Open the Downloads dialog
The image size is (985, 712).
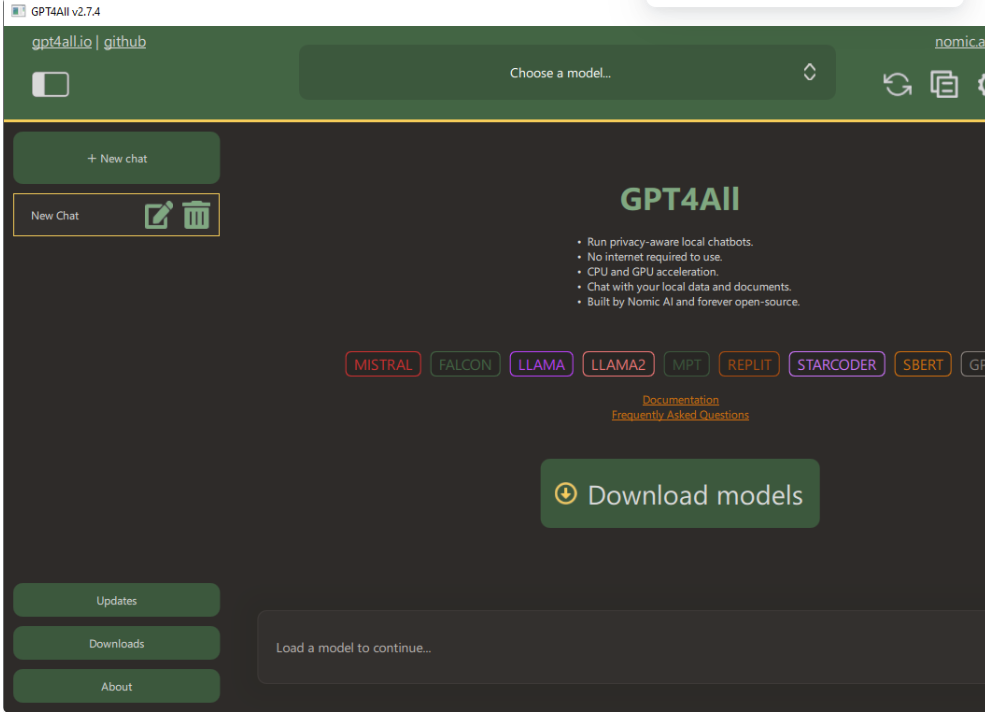pyautogui.click(x=116, y=643)
